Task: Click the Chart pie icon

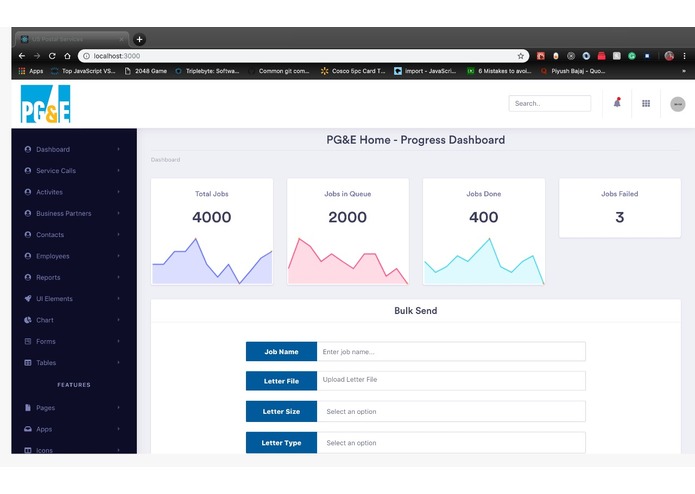Action: 28,320
